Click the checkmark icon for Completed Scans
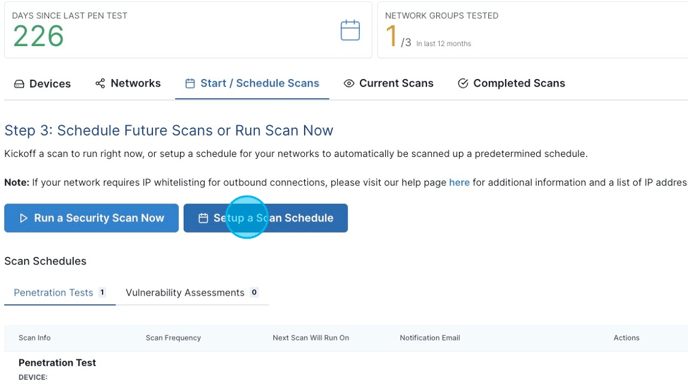Image resolution: width=688 pixels, height=384 pixels. coord(463,83)
